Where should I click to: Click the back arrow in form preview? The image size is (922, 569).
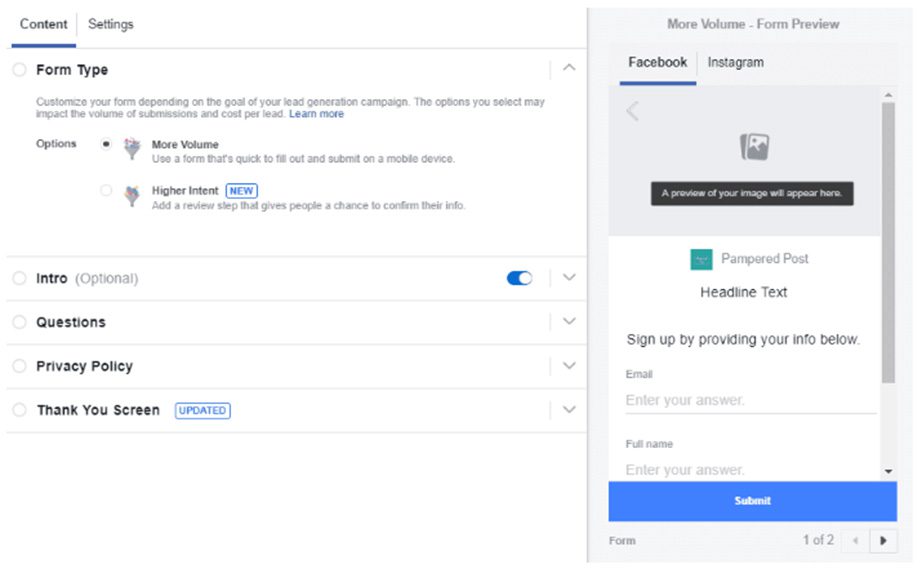pyautogui.click(x=632, y=111)
